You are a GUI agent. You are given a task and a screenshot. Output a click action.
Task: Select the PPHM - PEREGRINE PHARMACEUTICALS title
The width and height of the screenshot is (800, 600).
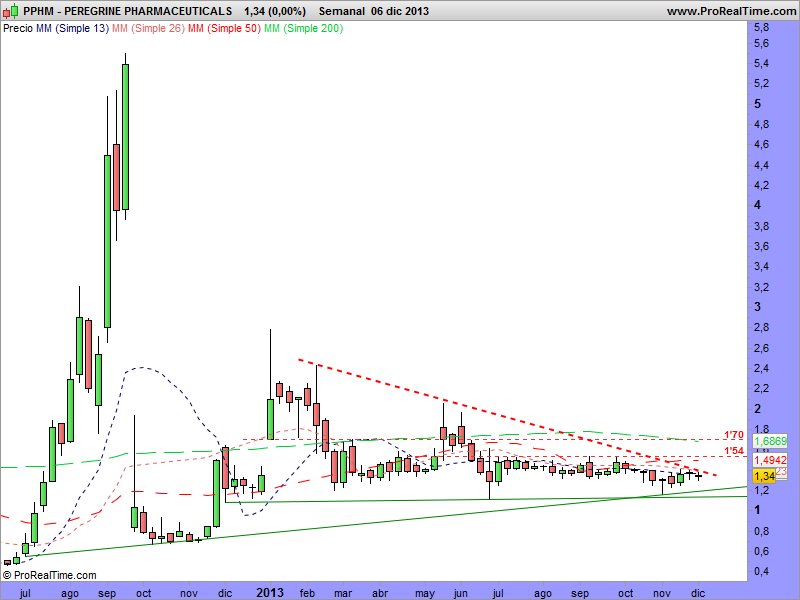[x=128, y=11]
